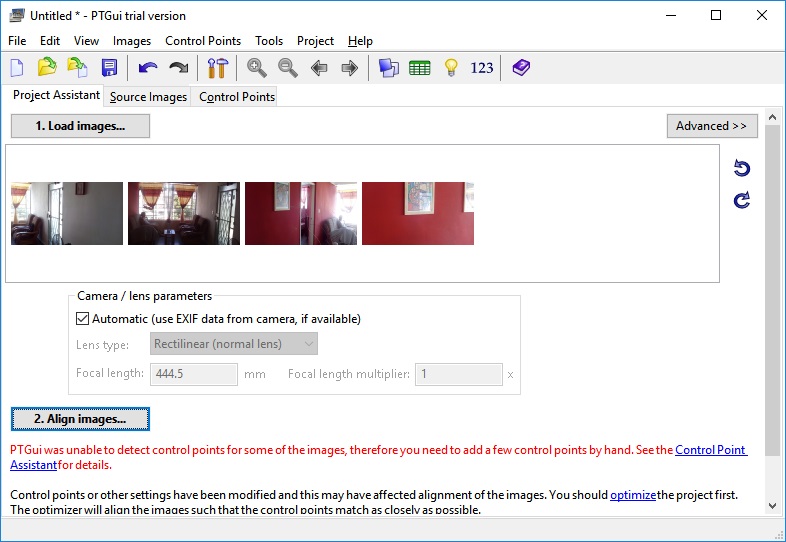786x542 pixels.
Task: Save the project with the floppy icon
Action: [109, 67]
